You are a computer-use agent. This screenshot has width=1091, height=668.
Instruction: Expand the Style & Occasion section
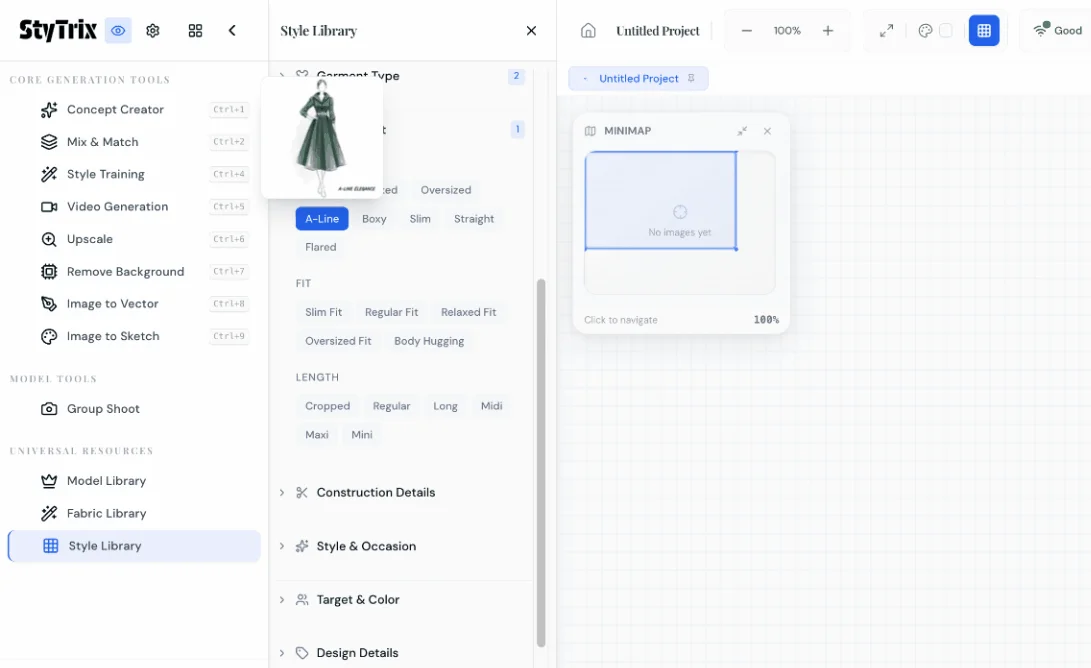(366, 547)
